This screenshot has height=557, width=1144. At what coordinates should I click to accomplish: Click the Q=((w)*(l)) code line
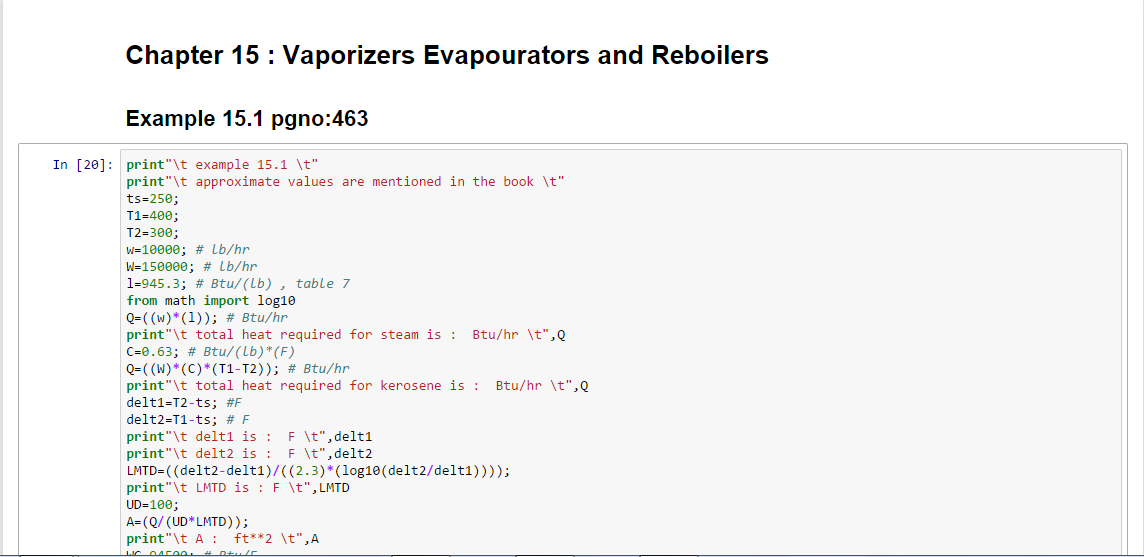207,318
